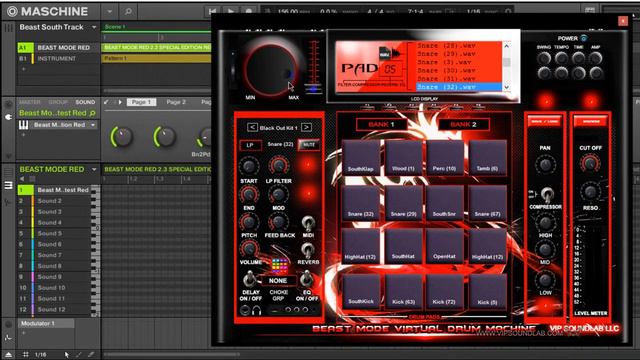Click the piano keys plug-in icon
640x360 pixels.
pos(23,125)
